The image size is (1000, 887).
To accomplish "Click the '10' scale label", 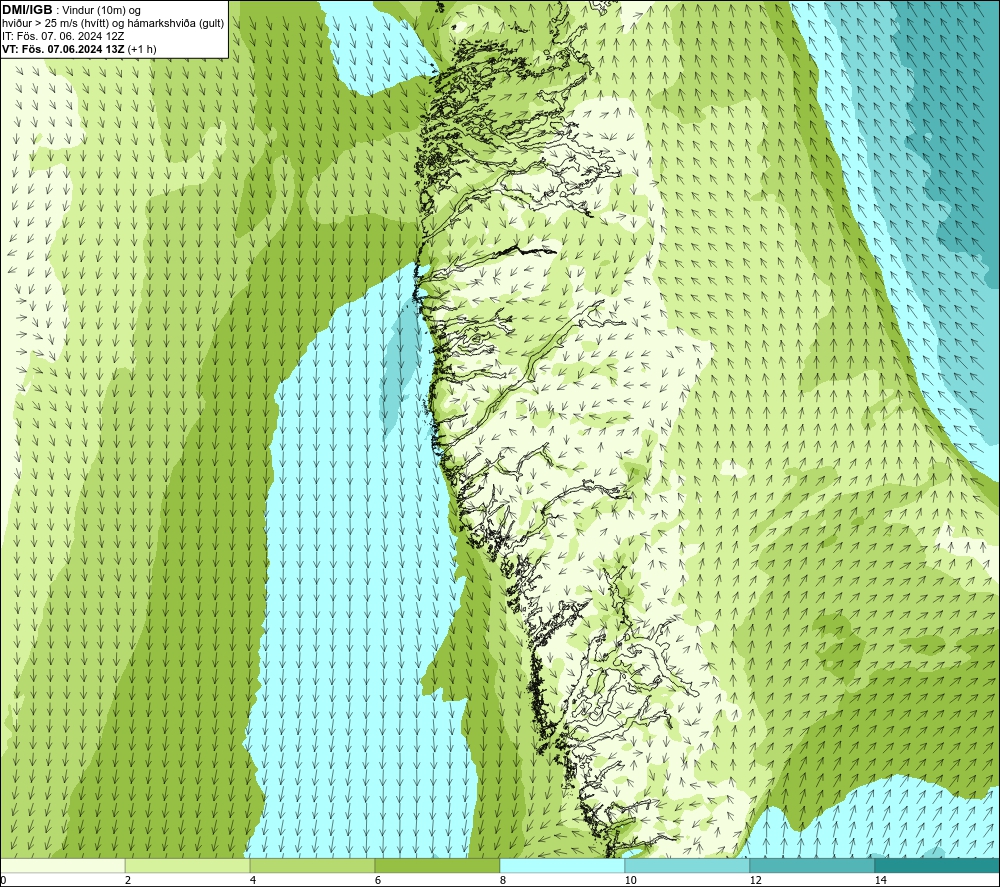I will [630, 881].
